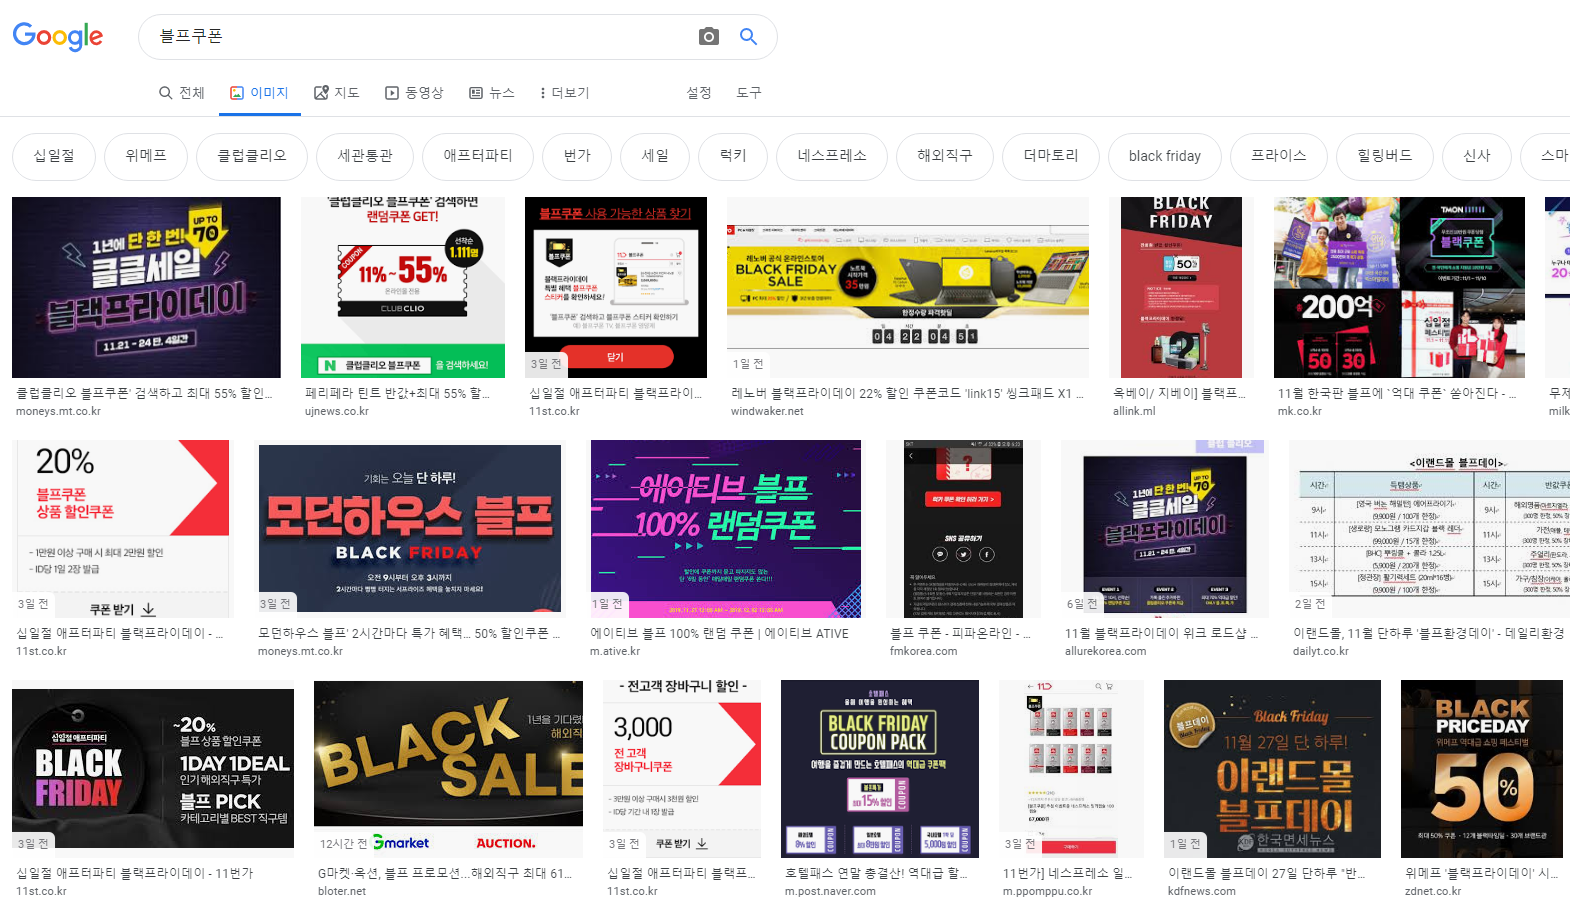Switch to the 뉴스 tab
The height and width of the screenshot is (906, 1570).
coord(492,93)
